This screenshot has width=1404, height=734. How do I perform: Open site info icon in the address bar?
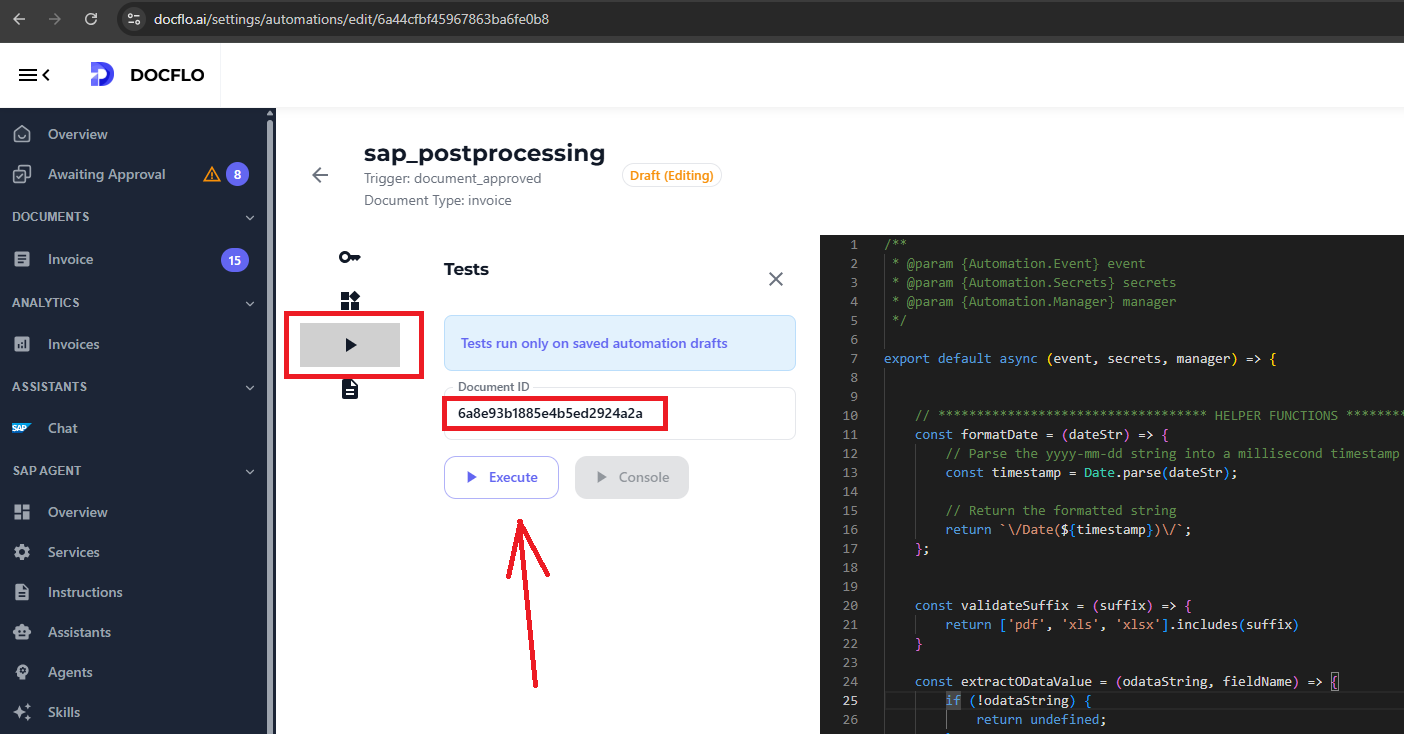point(134,19)
